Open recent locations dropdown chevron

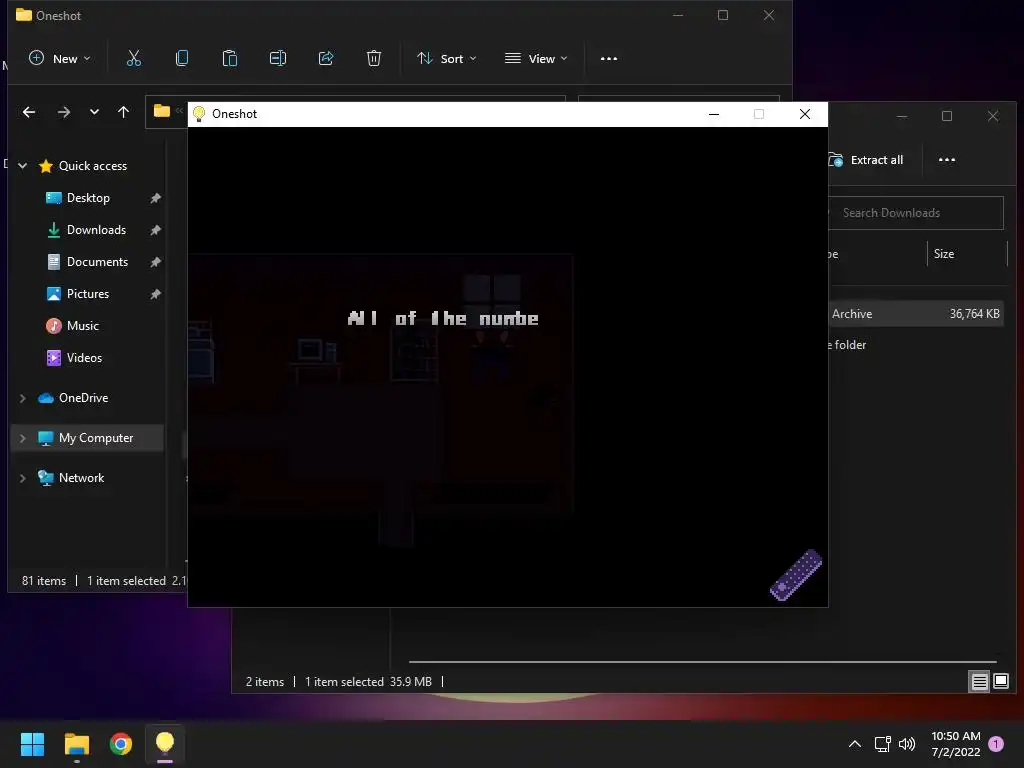95,112
